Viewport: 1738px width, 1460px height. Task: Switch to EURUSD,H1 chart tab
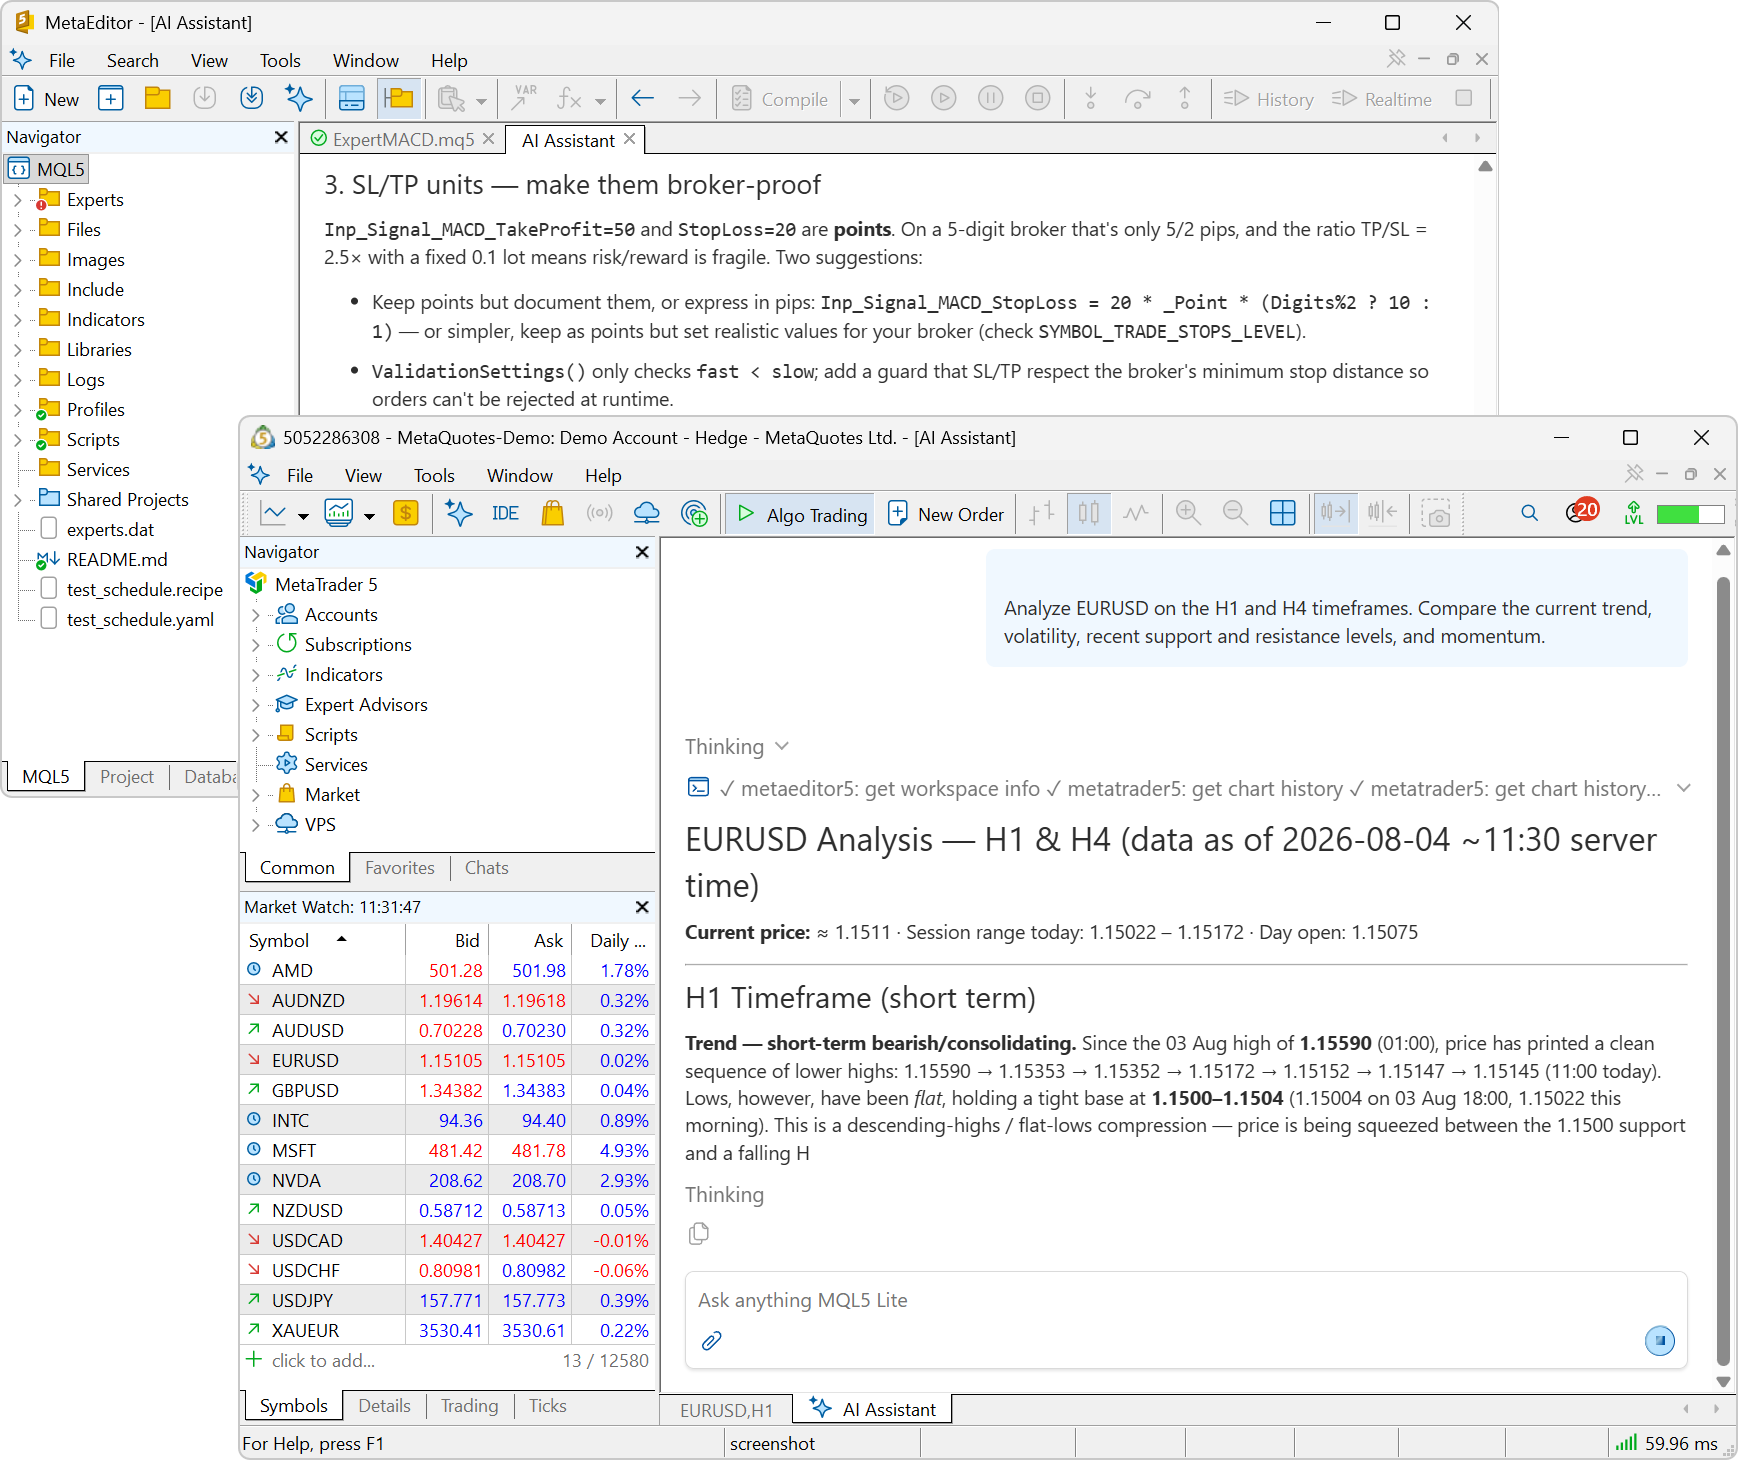pyautogui.click(x=726, y=1410)
